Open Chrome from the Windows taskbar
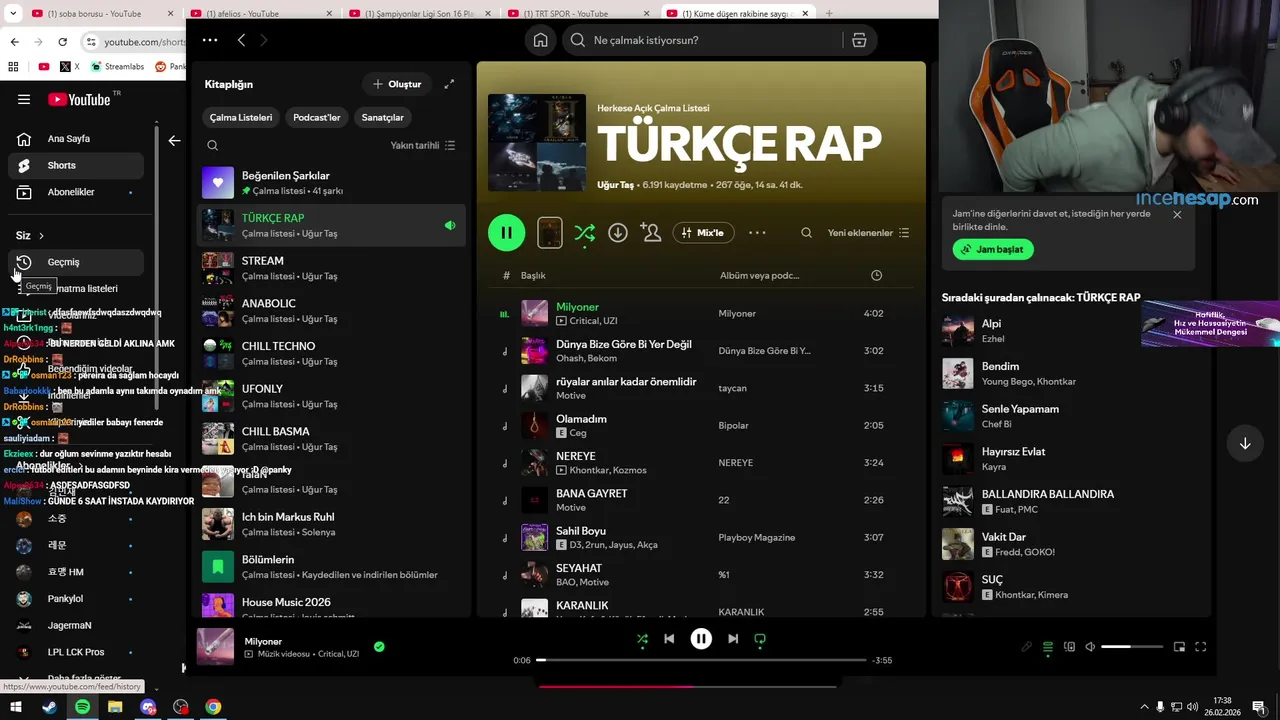The image size is (1280, 720). [213, 707]
